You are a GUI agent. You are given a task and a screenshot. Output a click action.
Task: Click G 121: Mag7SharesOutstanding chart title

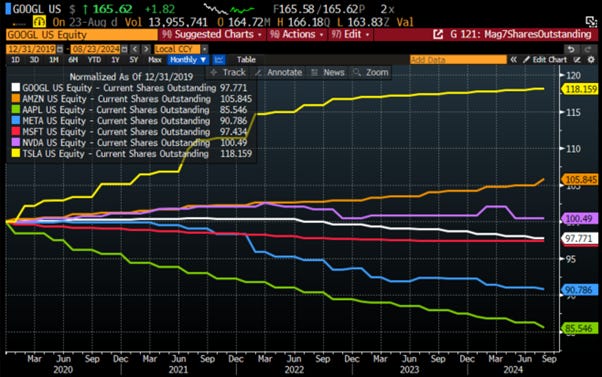coord(520,35)
